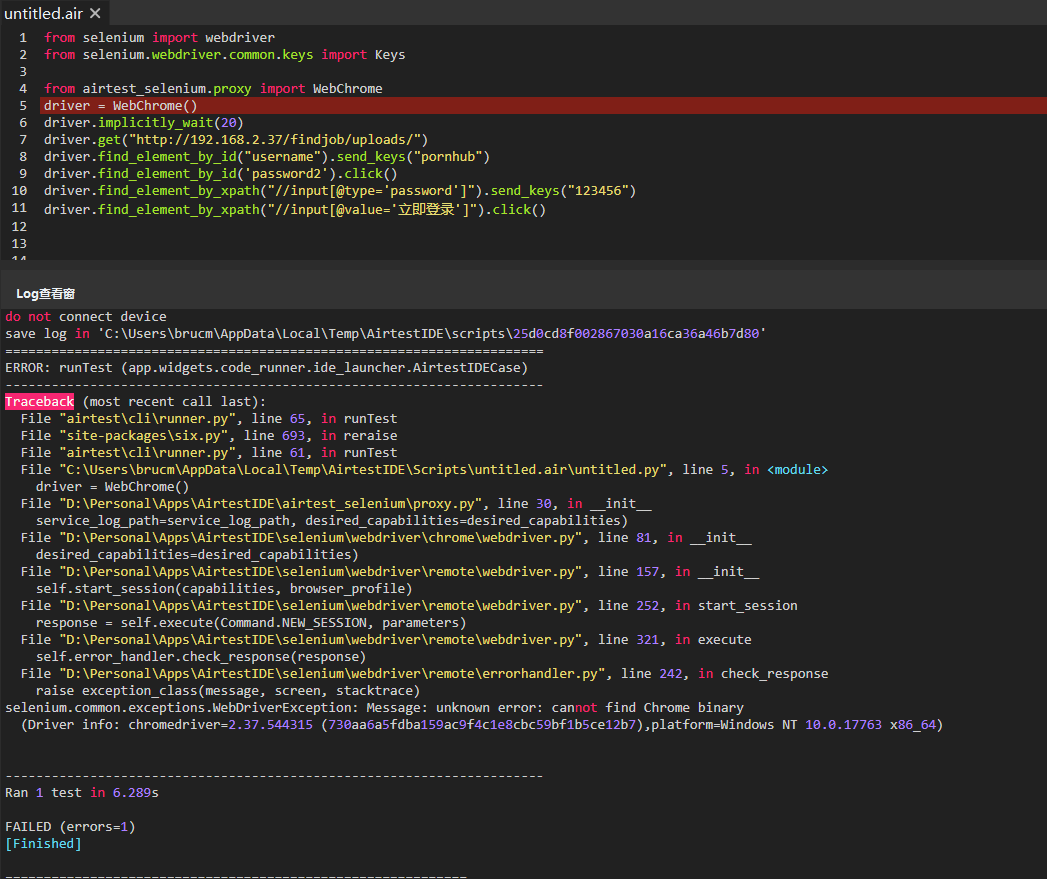
Task: Place cursor on the driver.get URL line
Action: pyautogui.click(x=230, y=139)
